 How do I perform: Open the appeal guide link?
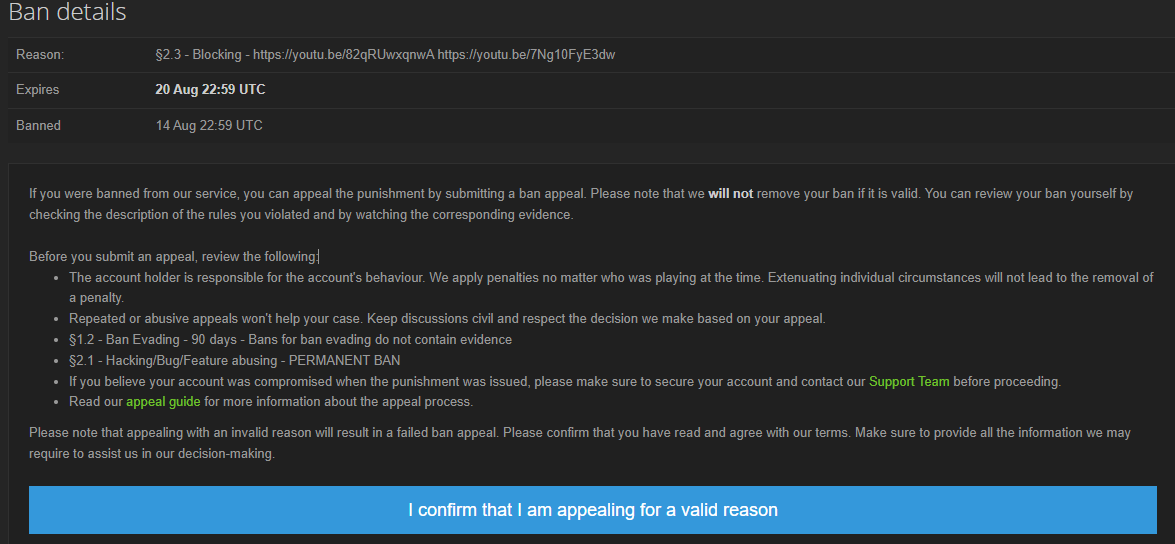(x=163, y=402)
